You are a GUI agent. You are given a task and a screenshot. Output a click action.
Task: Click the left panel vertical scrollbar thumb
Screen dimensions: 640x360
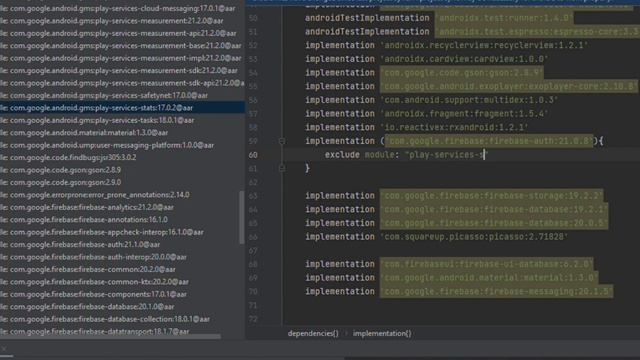(242, 217)
